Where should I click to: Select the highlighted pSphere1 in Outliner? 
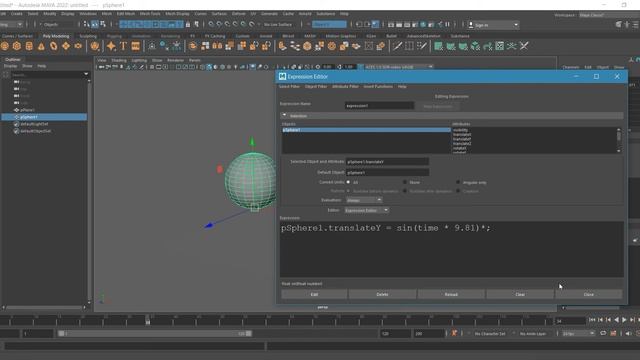point(44,117)
